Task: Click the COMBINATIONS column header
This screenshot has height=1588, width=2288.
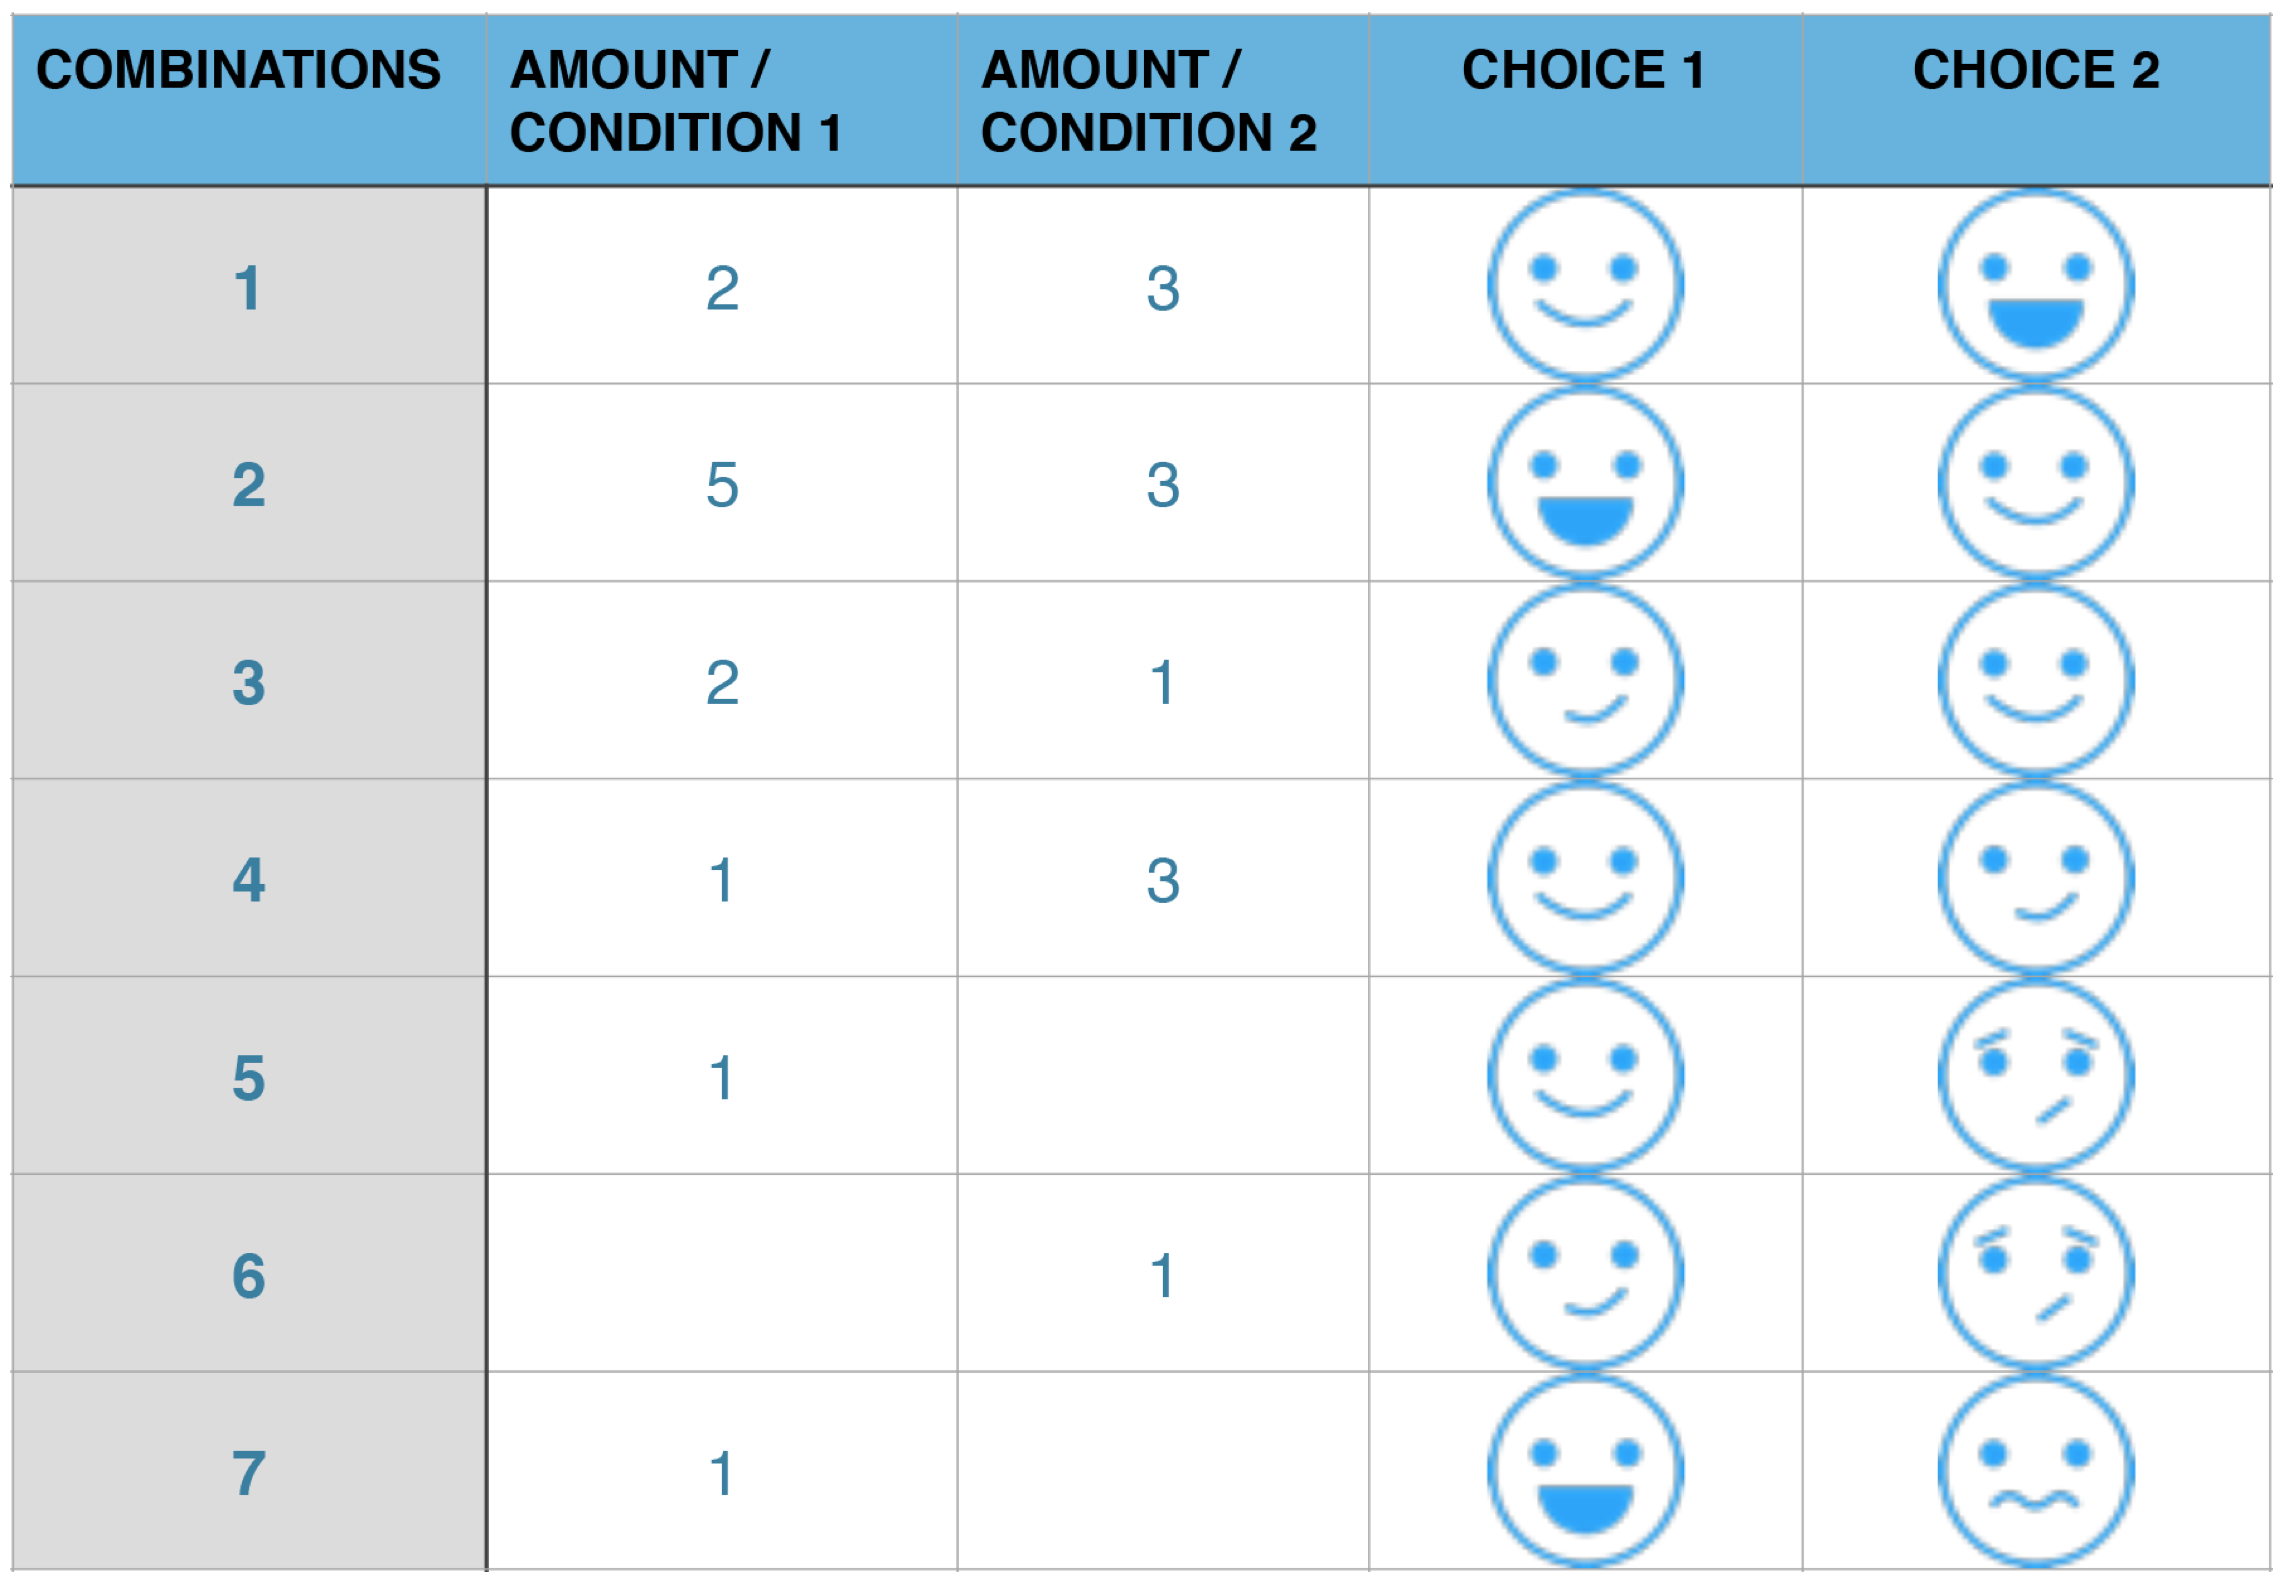Action: click(238, 70)
